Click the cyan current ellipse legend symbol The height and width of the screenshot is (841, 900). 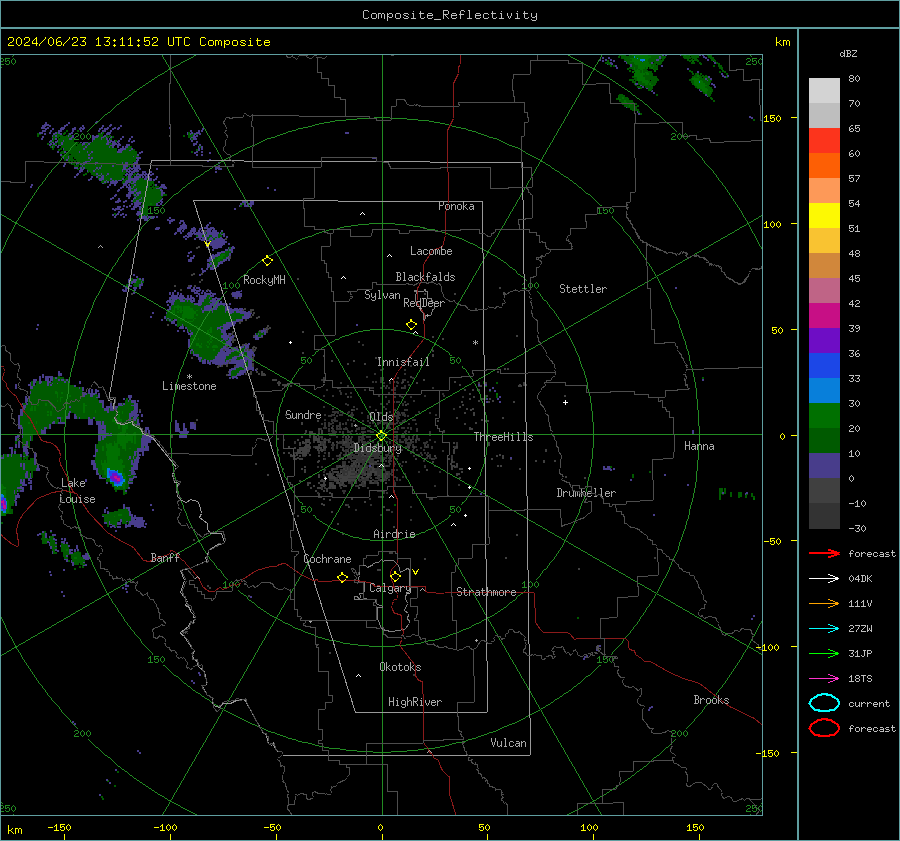(824, 703)
